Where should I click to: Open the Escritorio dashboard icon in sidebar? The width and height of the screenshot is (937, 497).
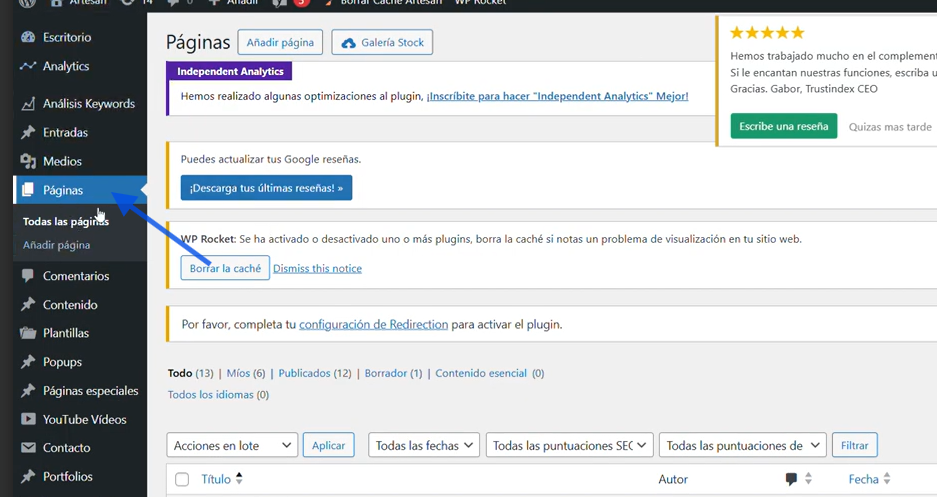click(x=28, y=37)
